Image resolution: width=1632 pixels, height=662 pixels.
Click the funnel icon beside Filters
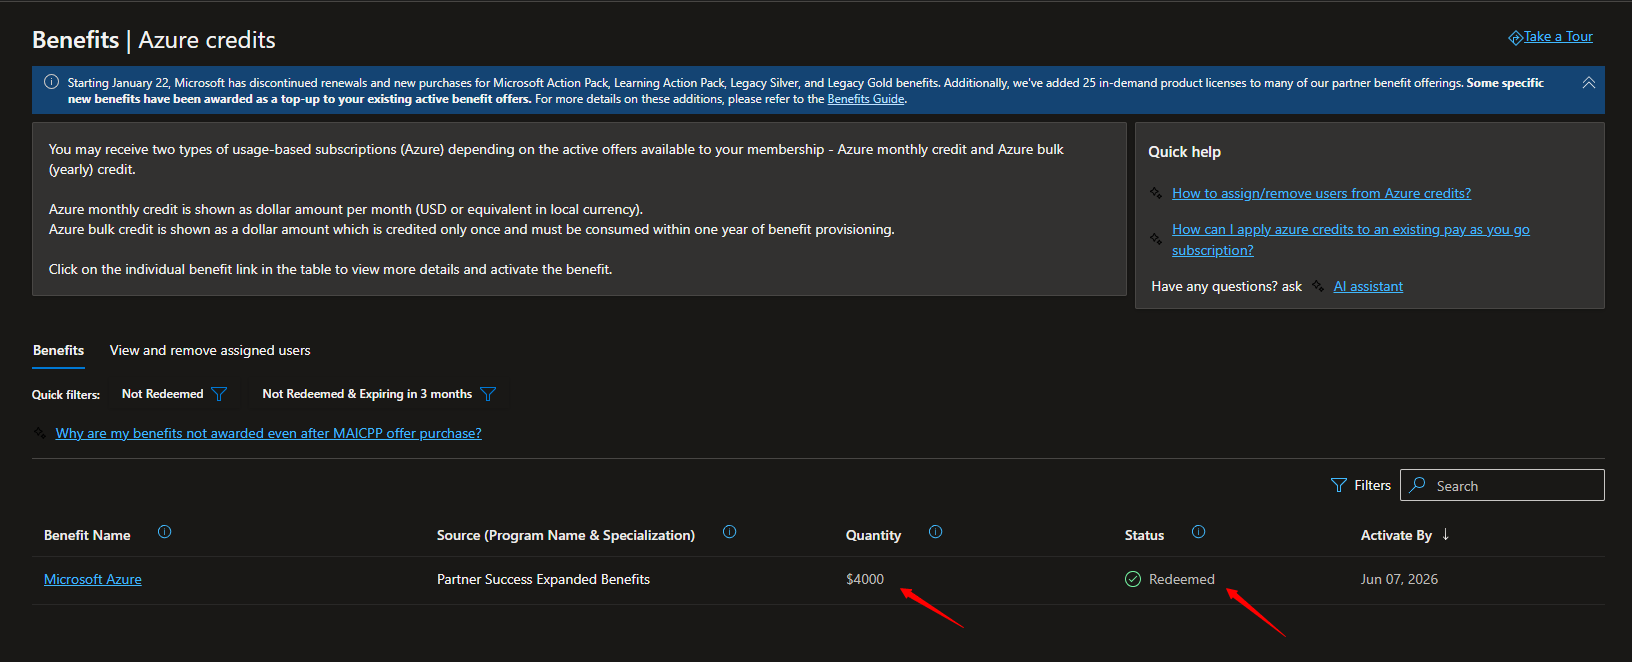[1339, 485]
